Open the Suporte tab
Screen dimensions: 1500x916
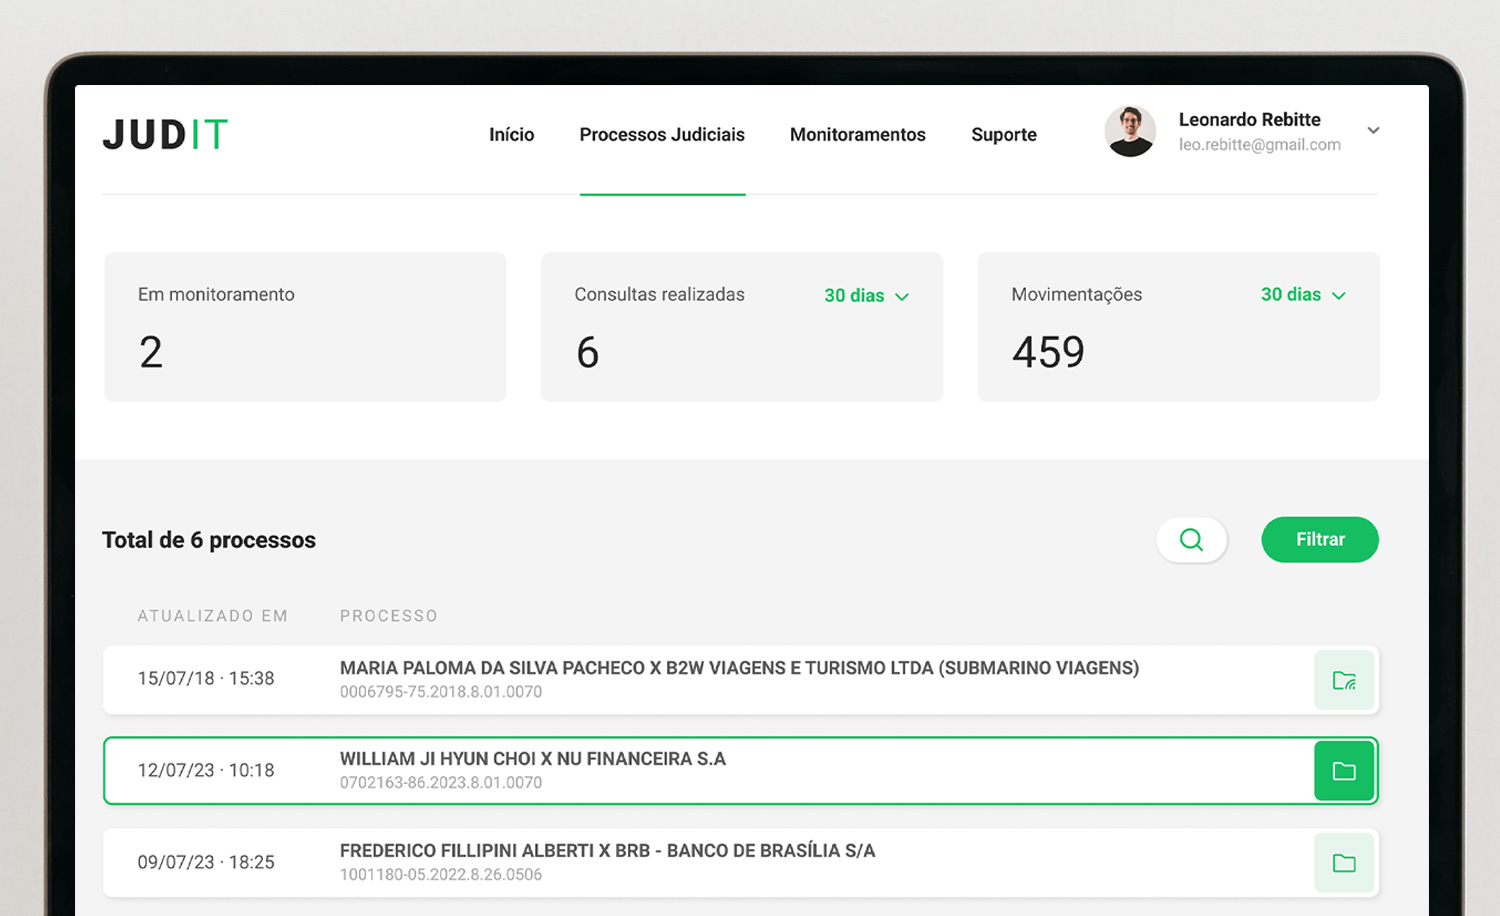[x=1003, y=135]
